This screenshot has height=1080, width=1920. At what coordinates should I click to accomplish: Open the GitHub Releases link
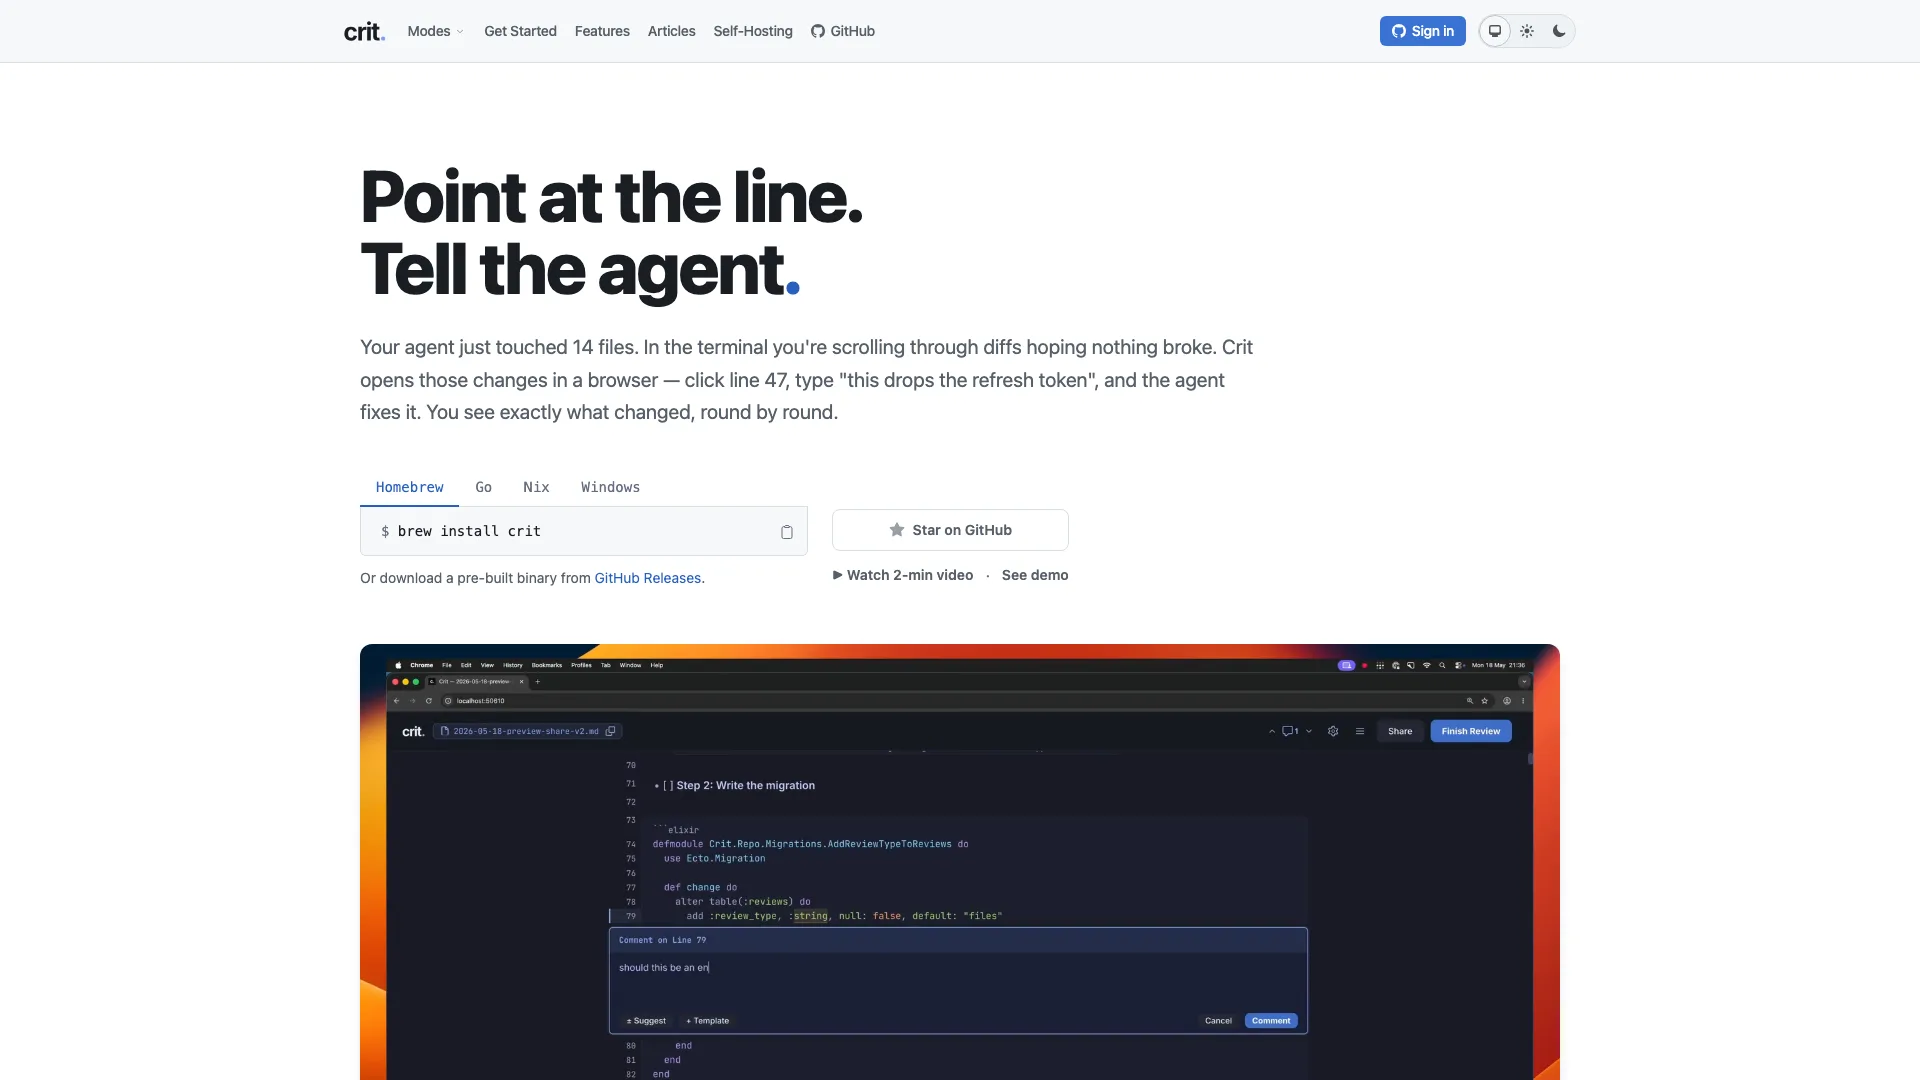pyautogui.click(x=648, y=578)
